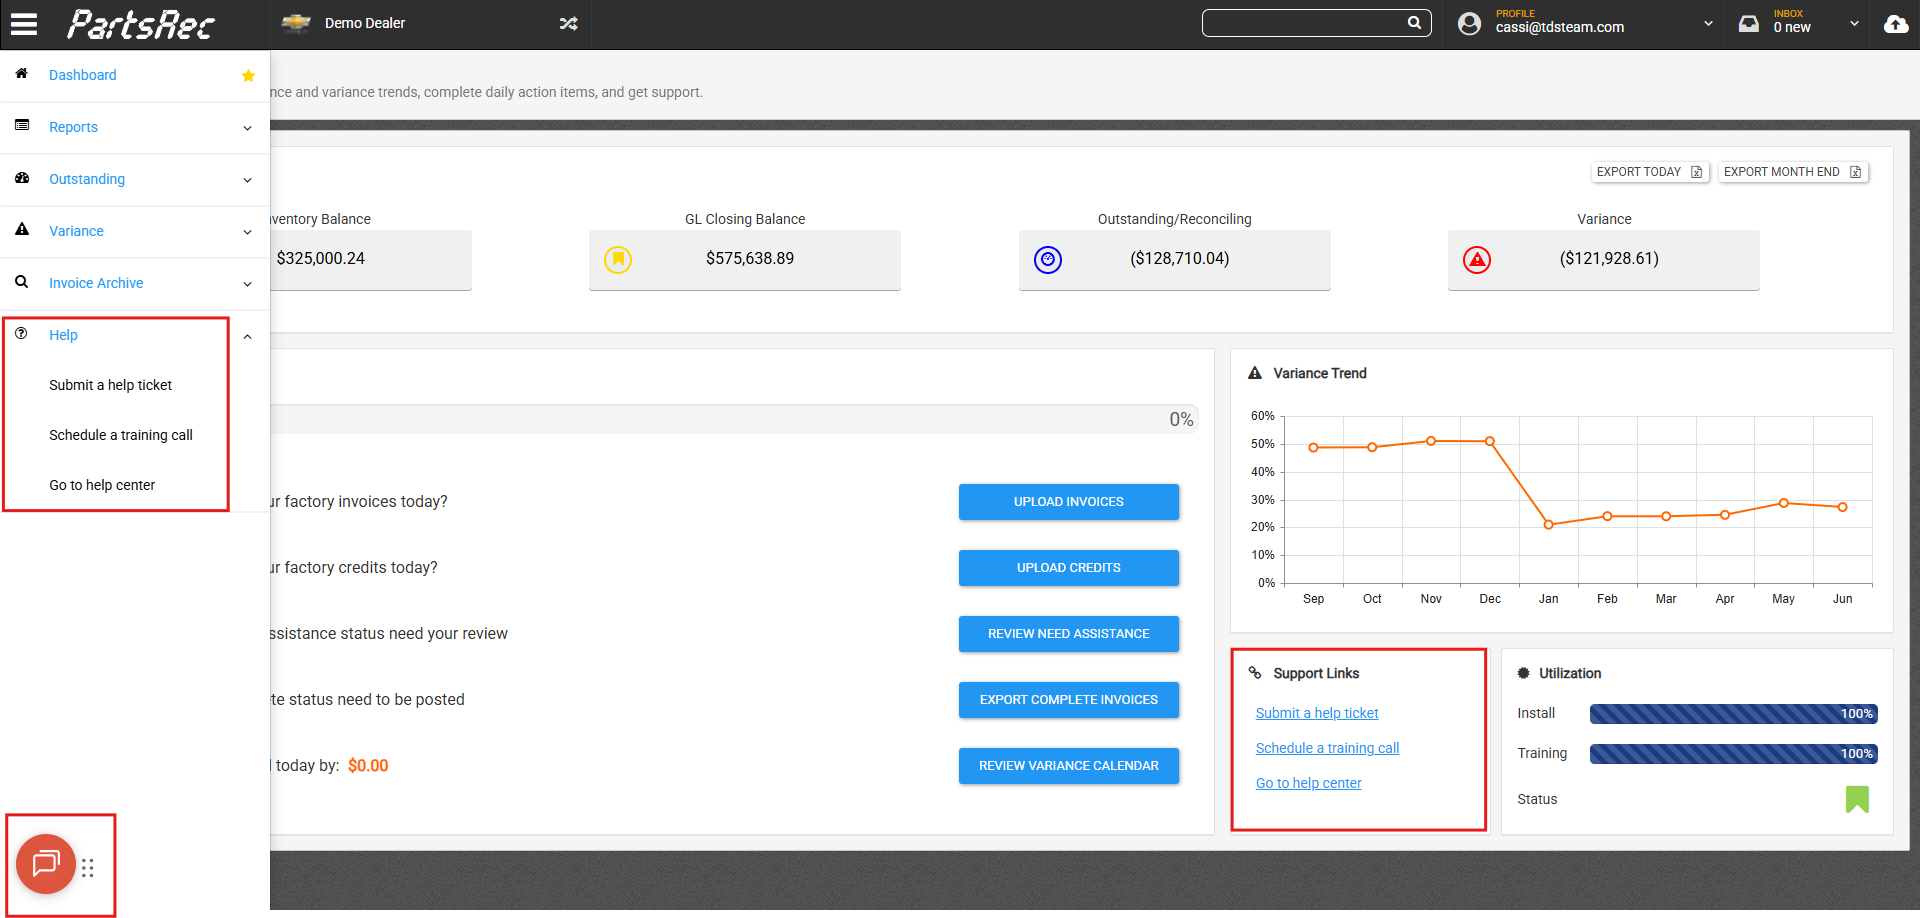The image size is (1920, 918).
Task: Click the May data point on Variance Trend
Action: pyautogui.click(x=1784, y=503)
